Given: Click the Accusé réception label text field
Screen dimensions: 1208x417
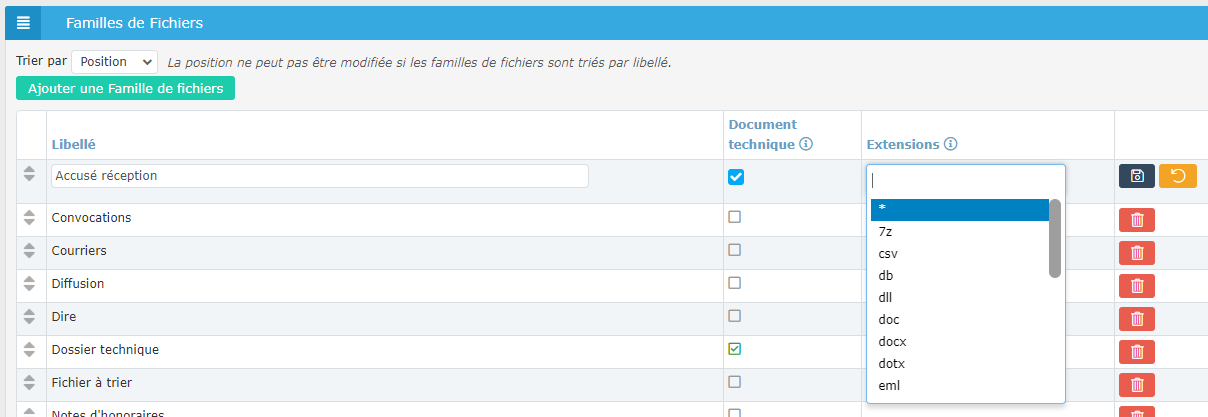Looking at the screenshot, I should pyautogui.click(x=319, y=176).
